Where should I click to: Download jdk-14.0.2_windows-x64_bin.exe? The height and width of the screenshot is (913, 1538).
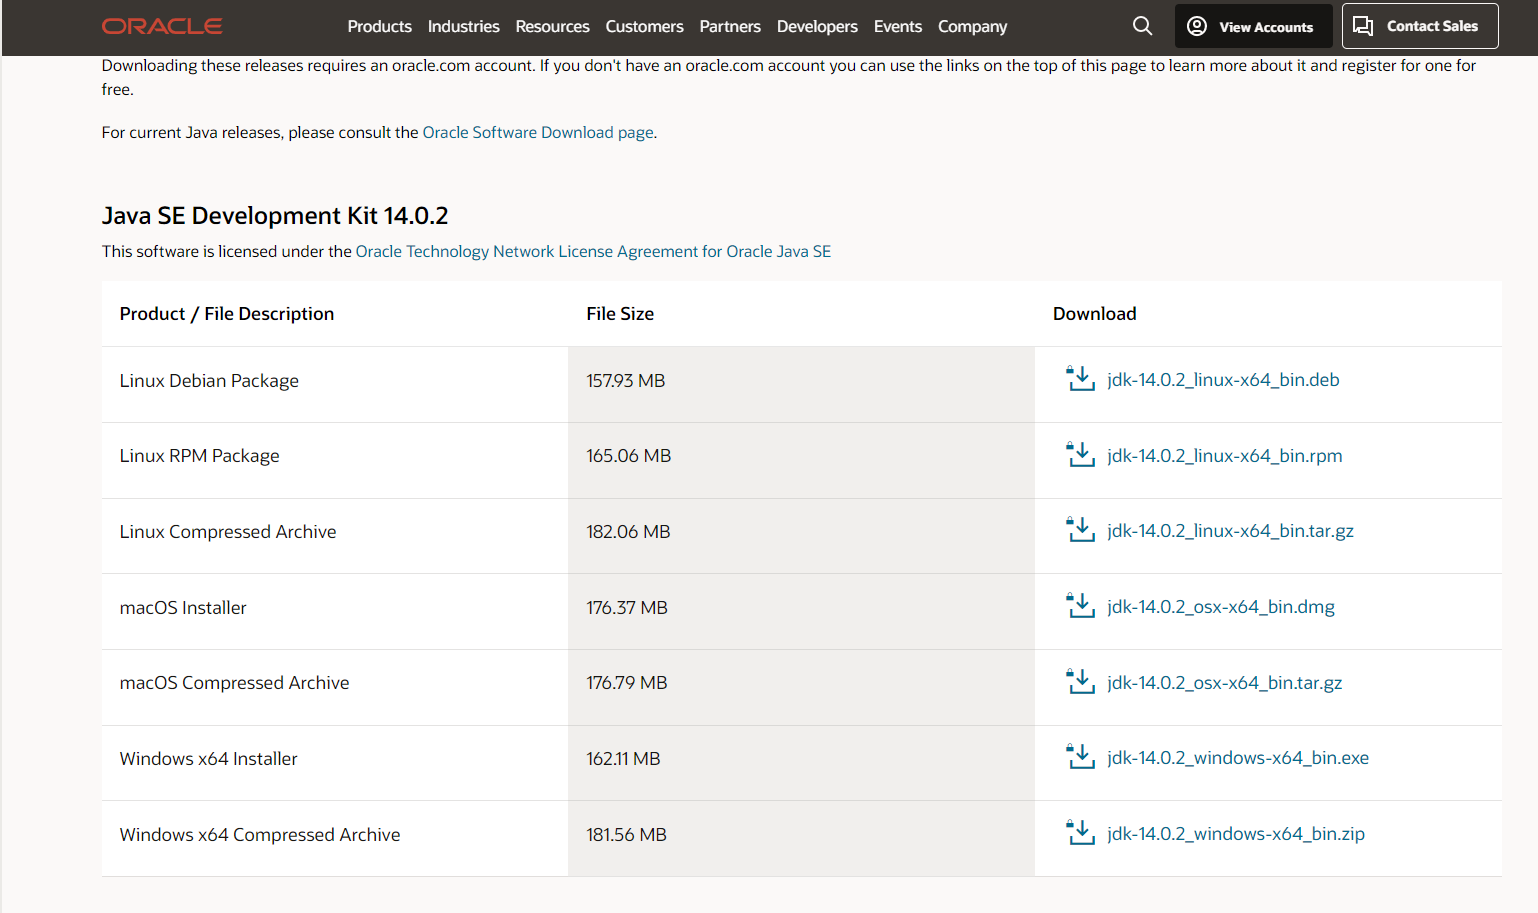click(x=1238, y=758)
